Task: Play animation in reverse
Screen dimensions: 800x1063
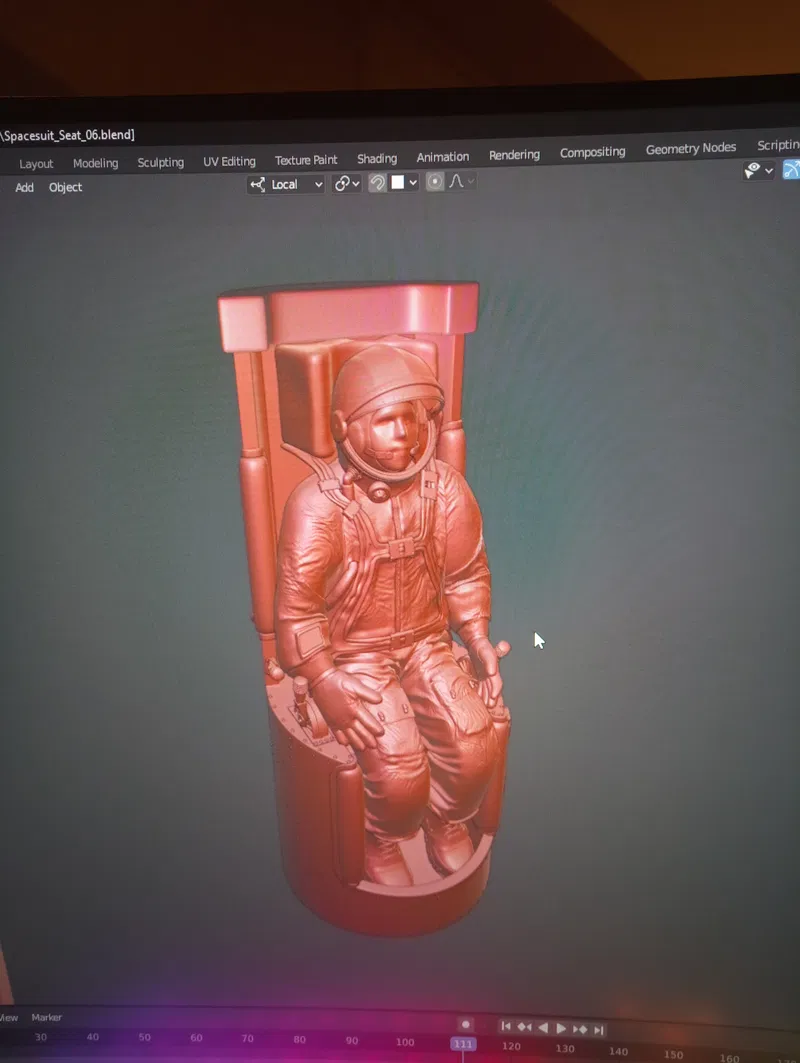Action: [543, 1027]
